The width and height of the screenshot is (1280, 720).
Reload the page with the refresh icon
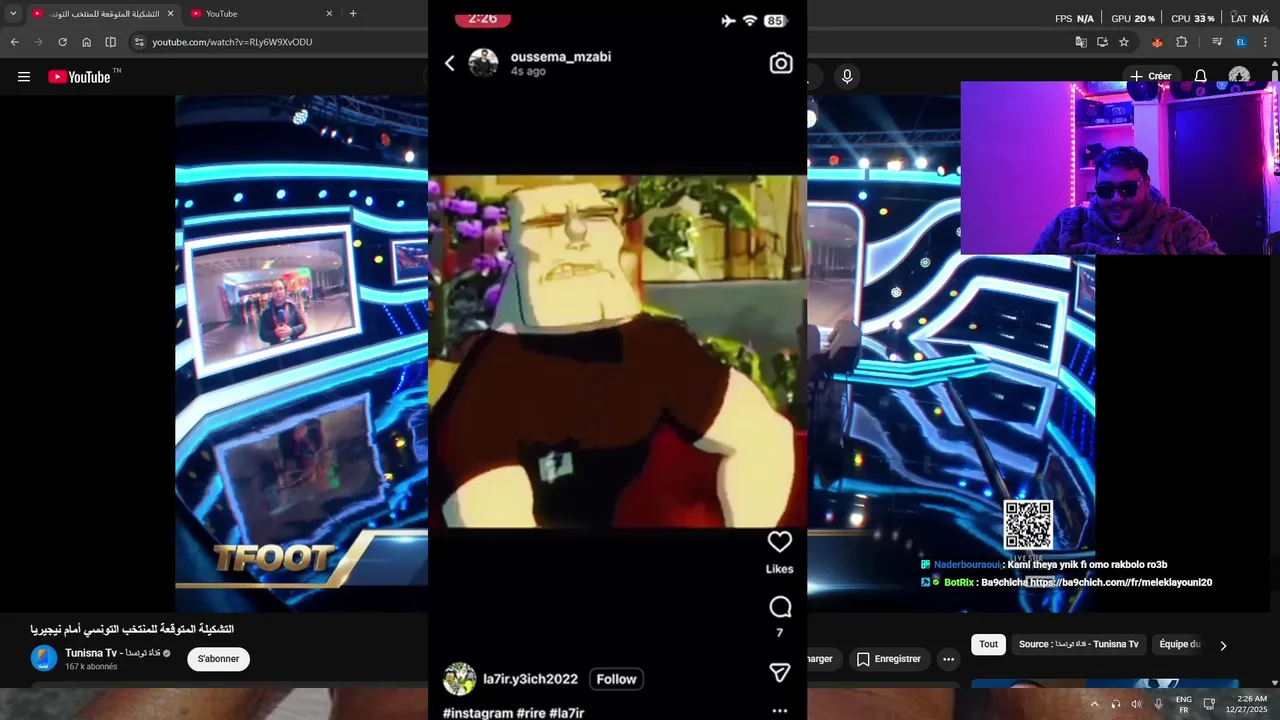(62, 42)
